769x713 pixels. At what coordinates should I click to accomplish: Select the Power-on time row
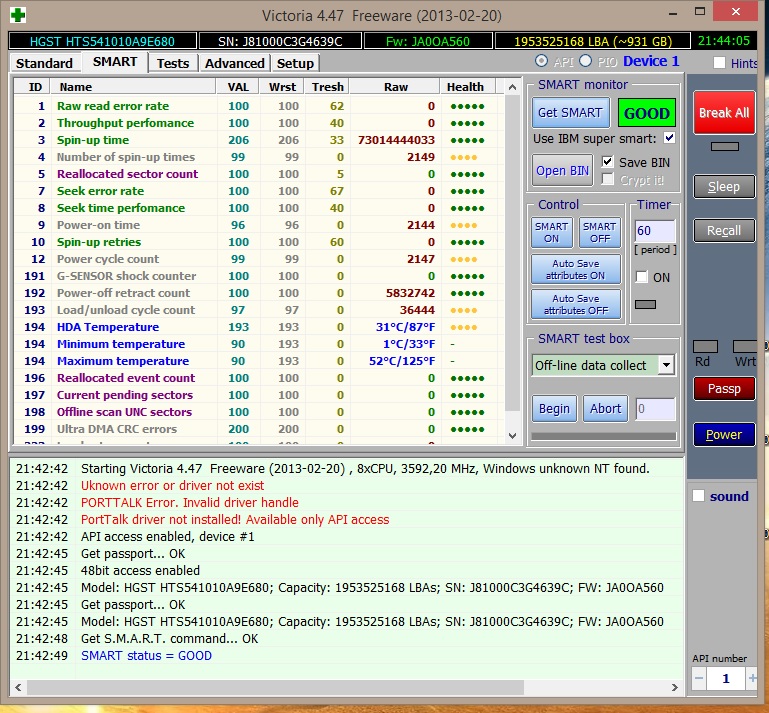click(x=259, y=225)
